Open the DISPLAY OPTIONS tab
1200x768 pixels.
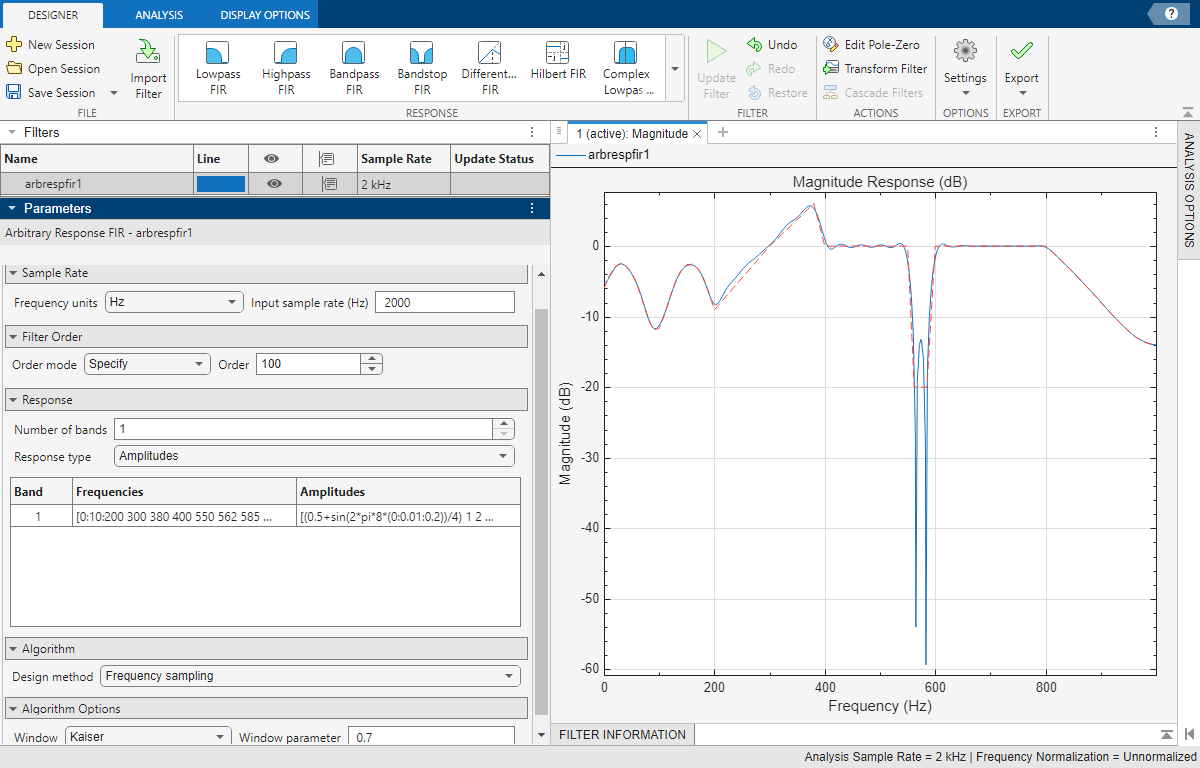262,15
